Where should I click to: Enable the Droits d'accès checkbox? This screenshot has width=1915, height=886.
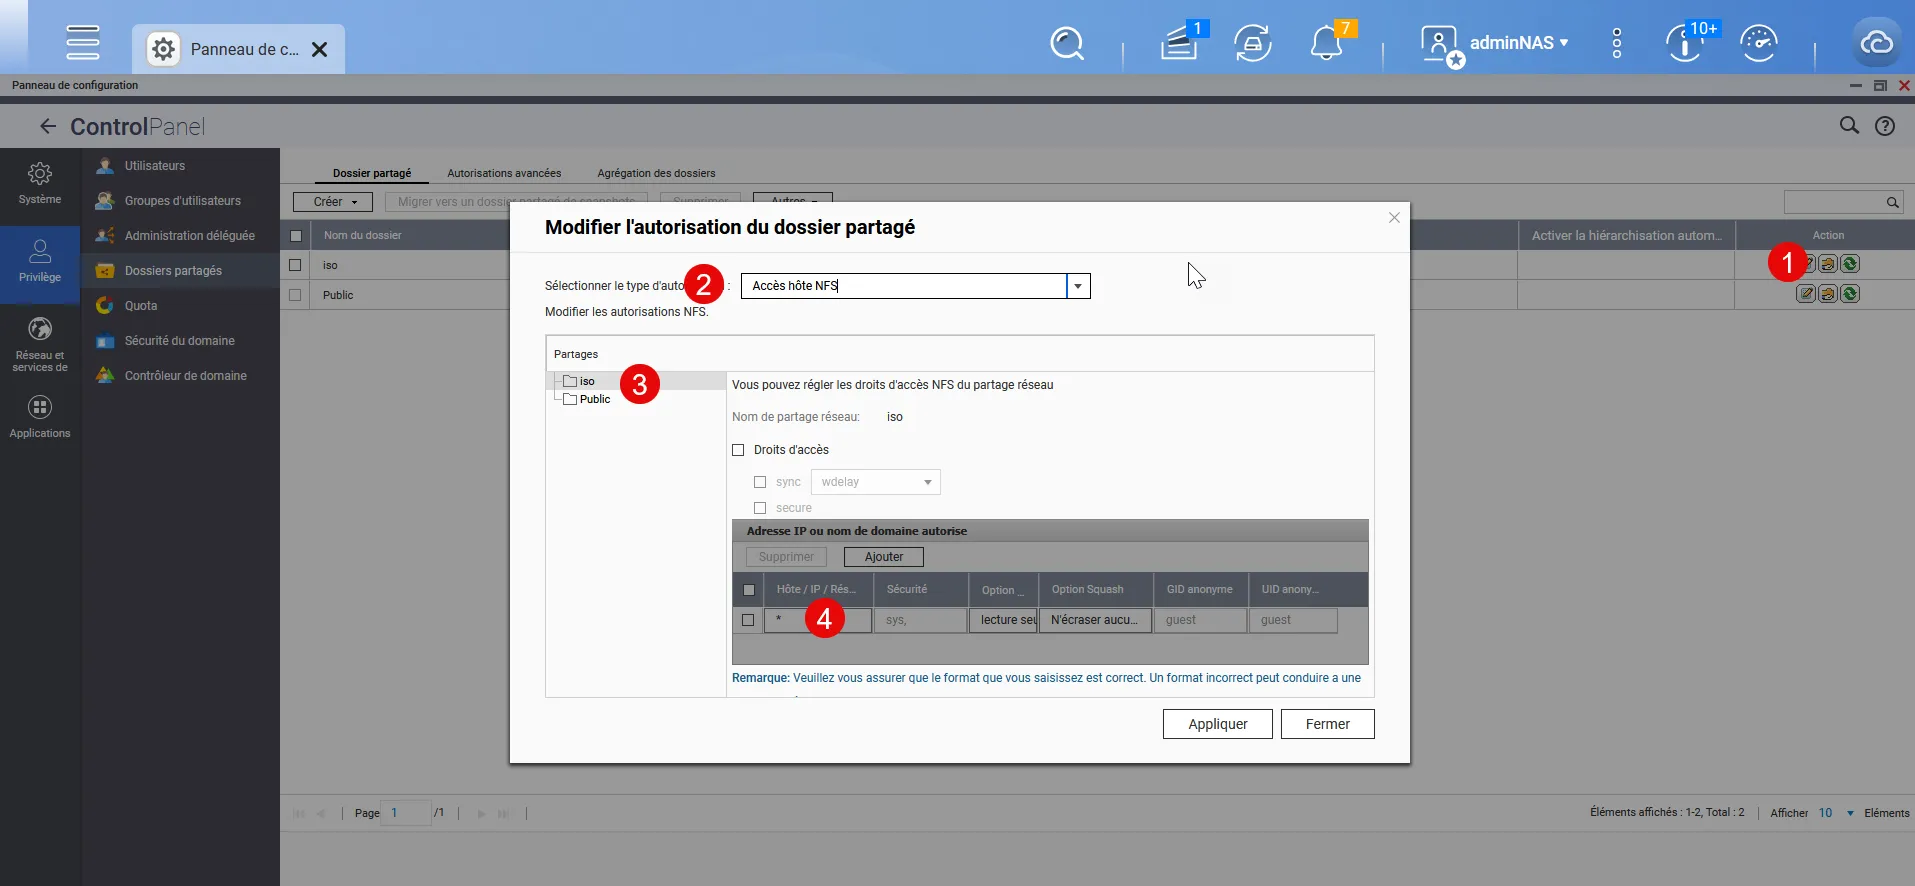tap(738, 450)
